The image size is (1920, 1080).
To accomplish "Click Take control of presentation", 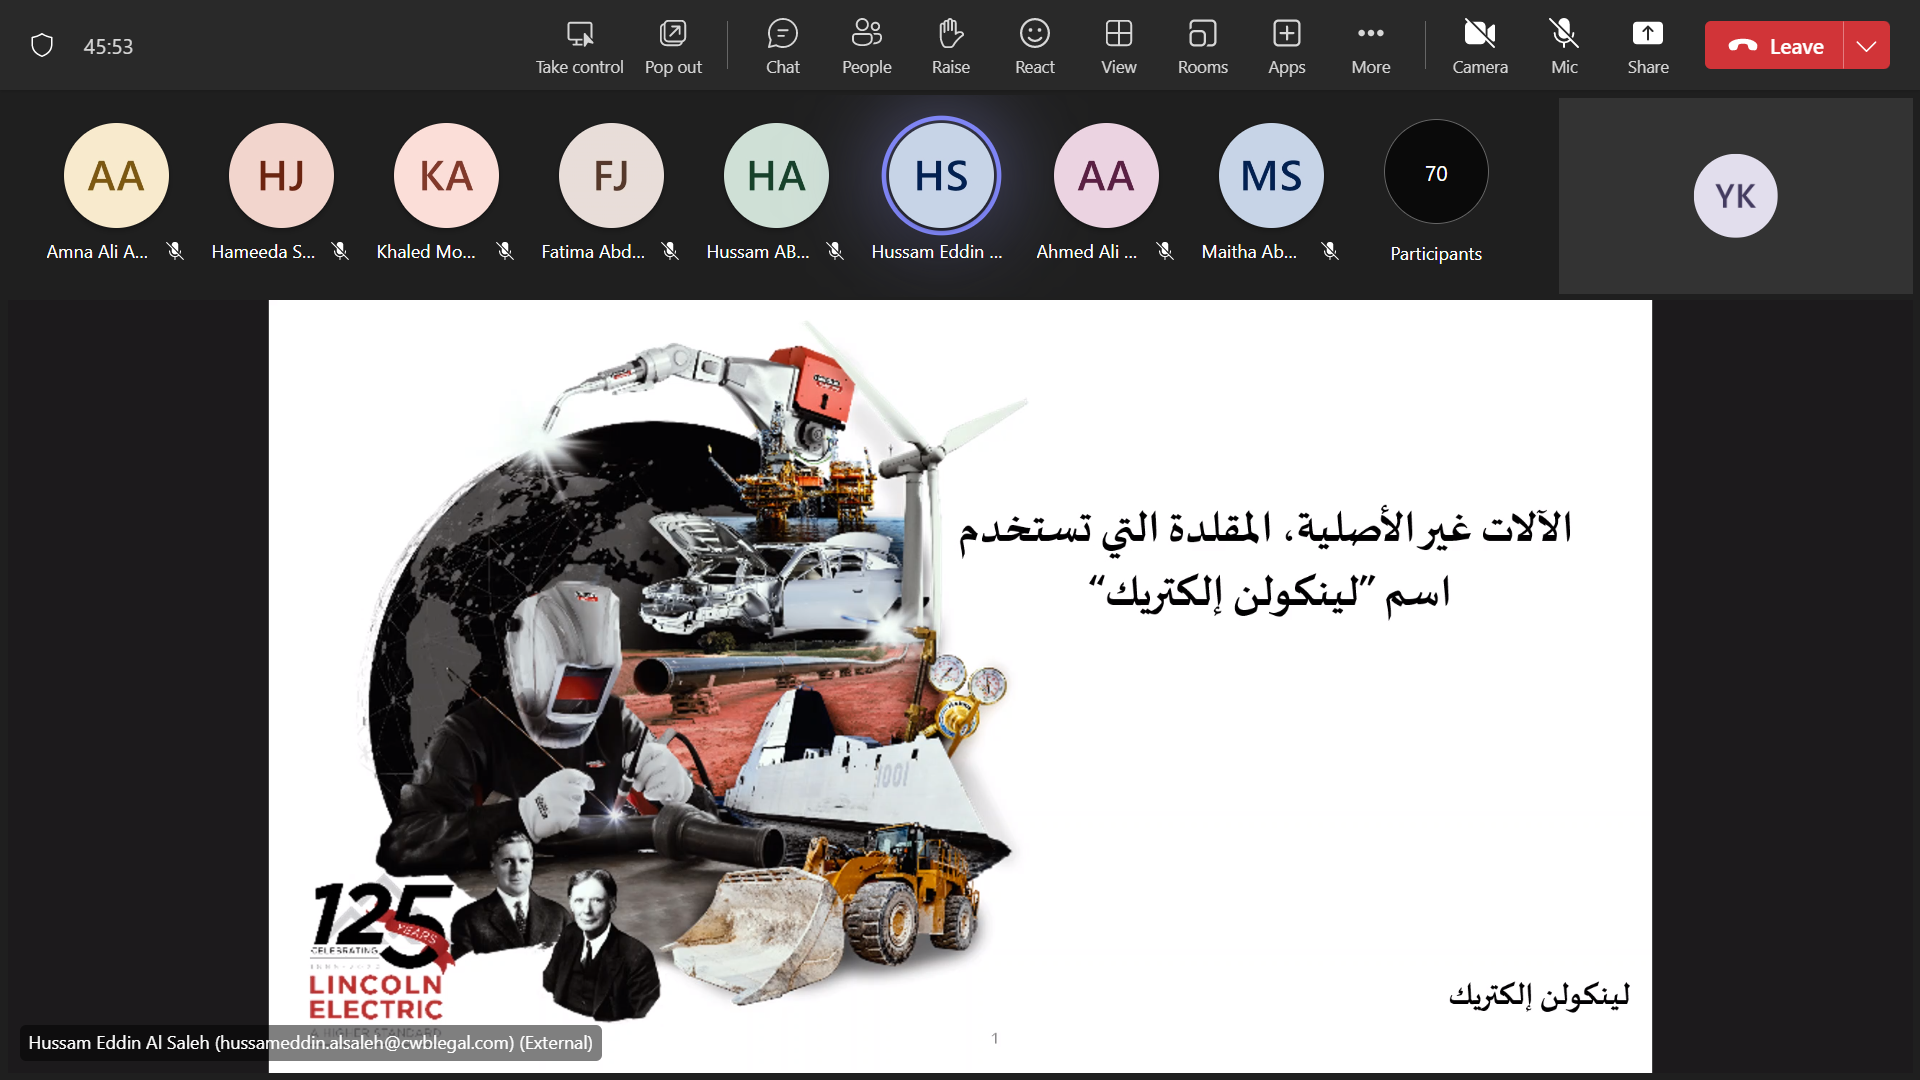I will click(x=579, y=46).
